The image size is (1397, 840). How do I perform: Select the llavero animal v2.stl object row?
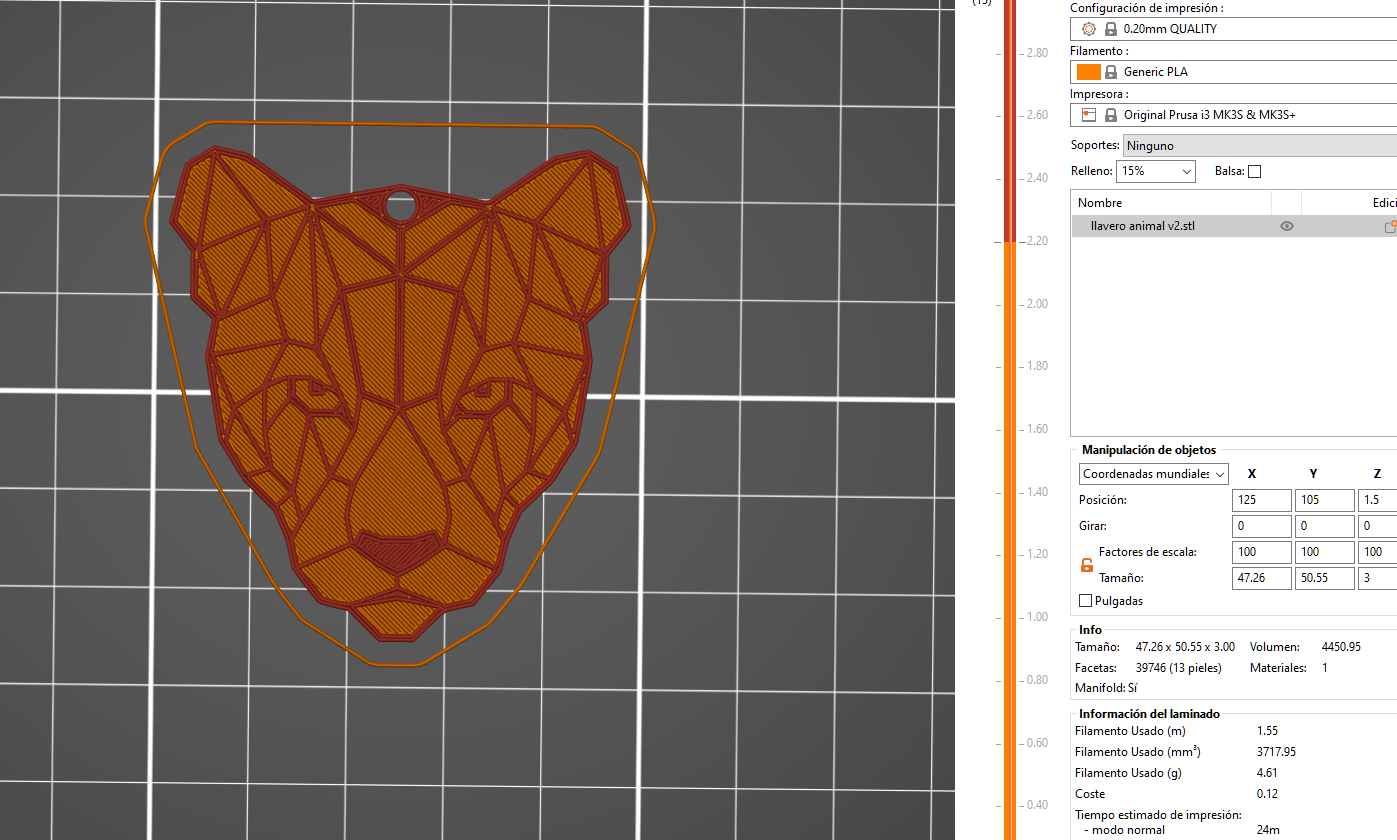1234,226
